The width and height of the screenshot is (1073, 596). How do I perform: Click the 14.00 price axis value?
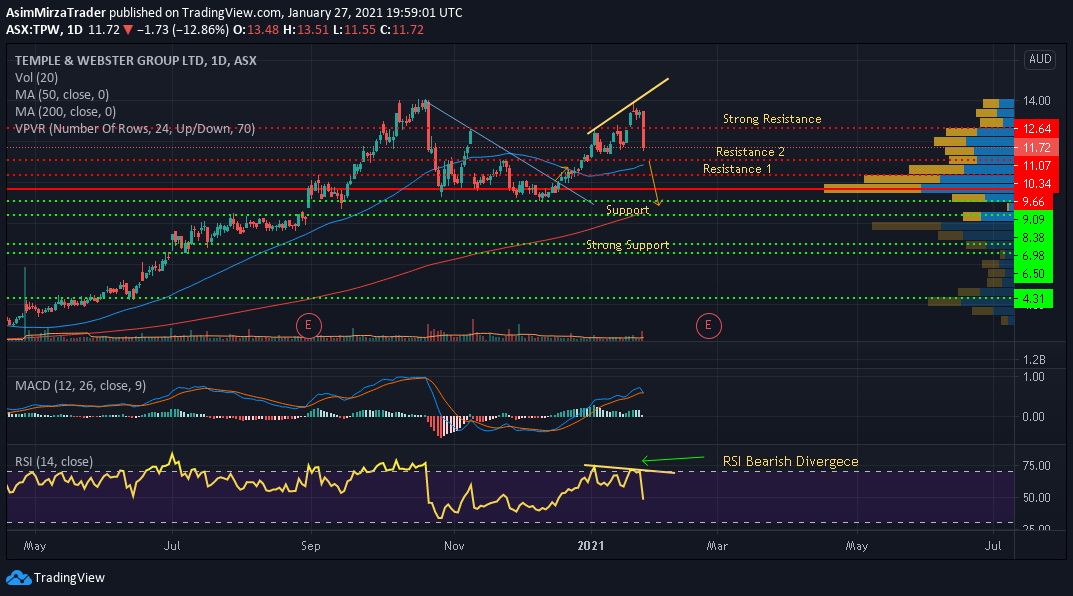click(x=1036, y=101)
